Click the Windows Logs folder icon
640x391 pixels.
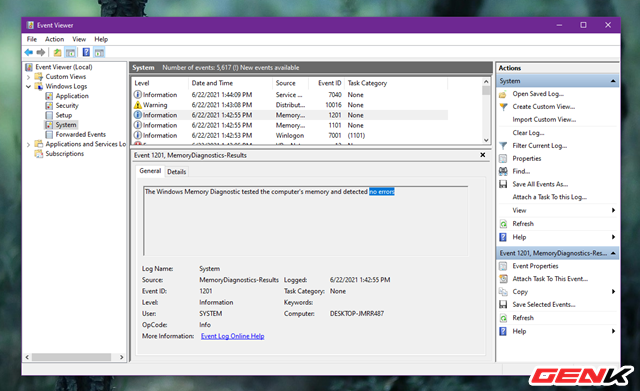[39, 86]
